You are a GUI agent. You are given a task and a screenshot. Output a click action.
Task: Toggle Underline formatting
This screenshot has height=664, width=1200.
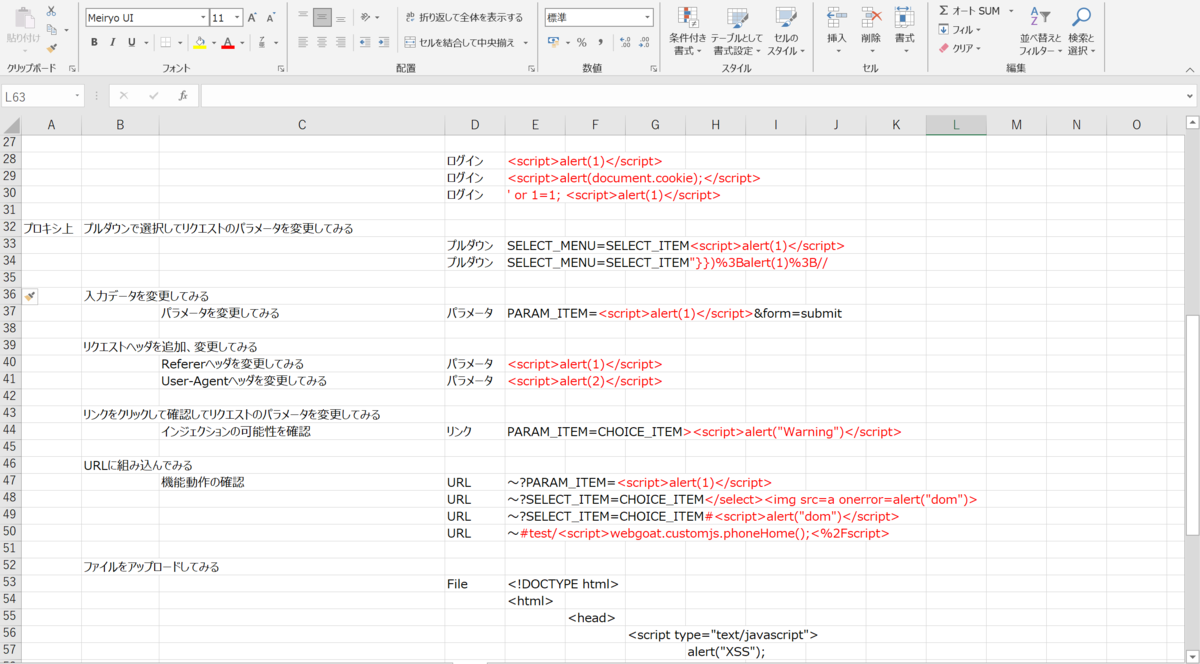(131, 42)
